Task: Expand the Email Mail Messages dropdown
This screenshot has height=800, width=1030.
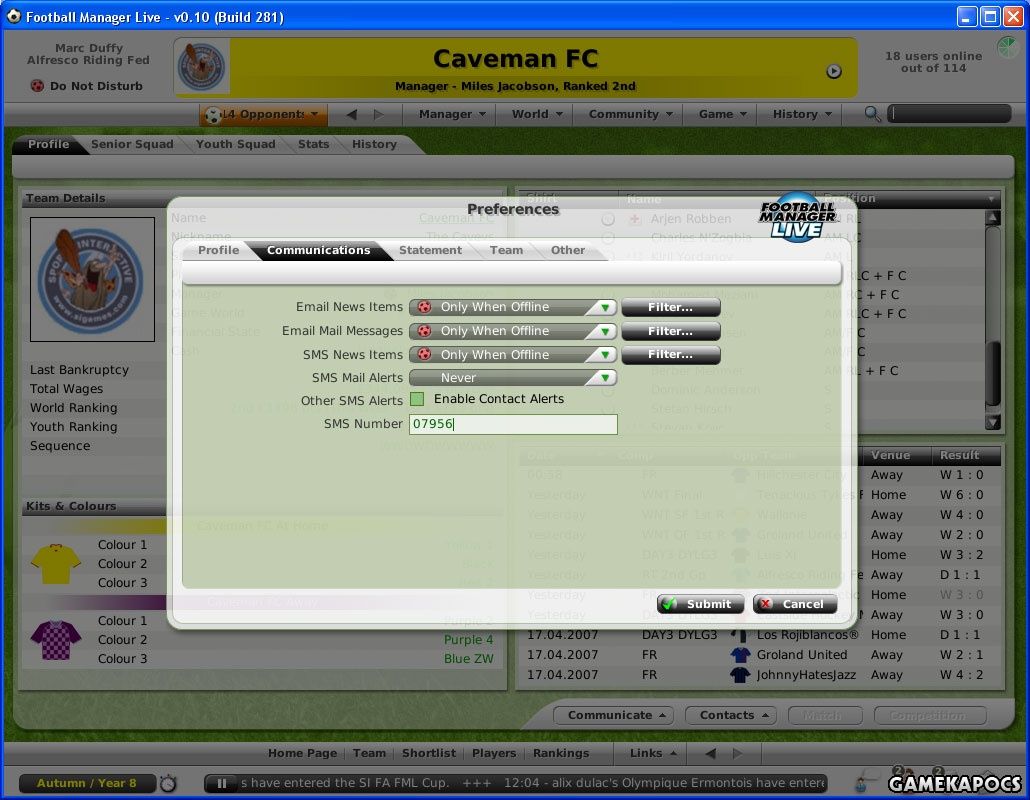Action: 512,331
